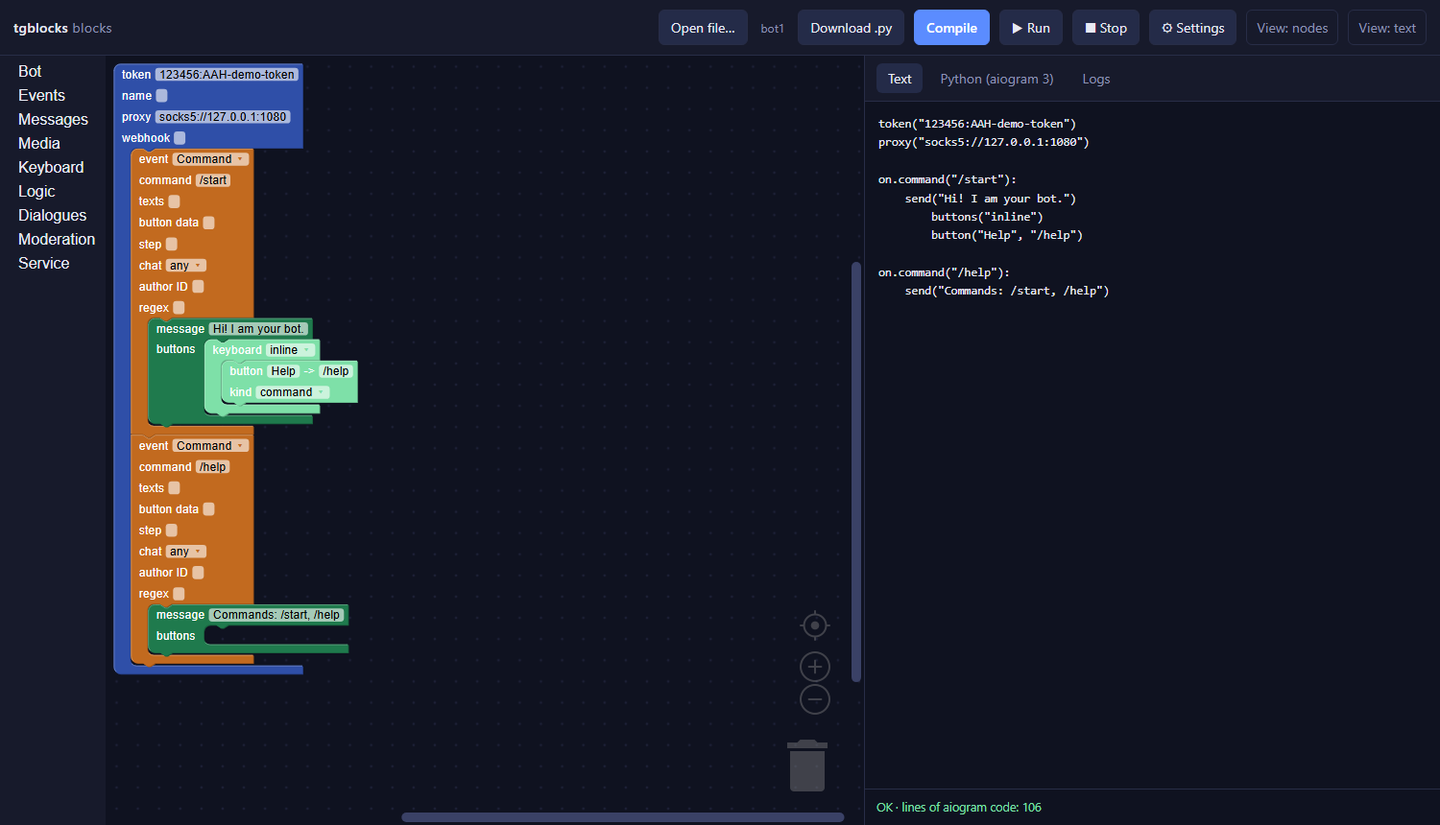The width and height of the screenshot is (1440, 825).
Task: Show the Logs tab
Action: point(1096,79)
